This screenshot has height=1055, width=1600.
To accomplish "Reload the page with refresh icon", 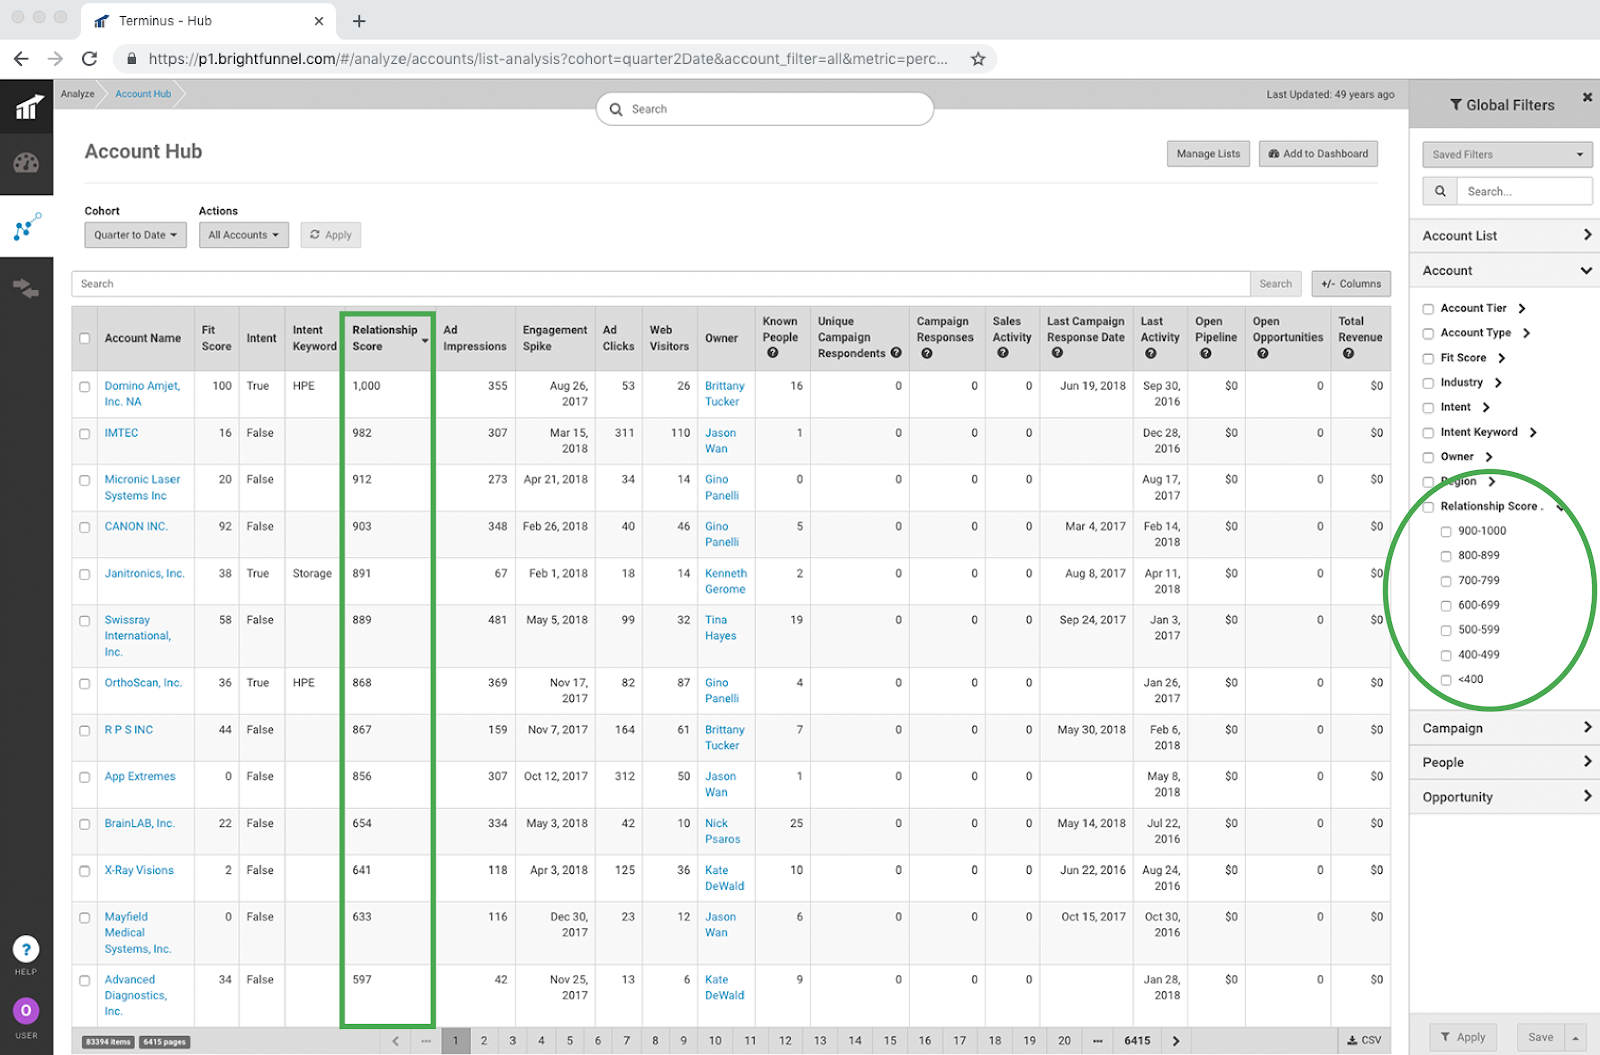I will point(89,59).
